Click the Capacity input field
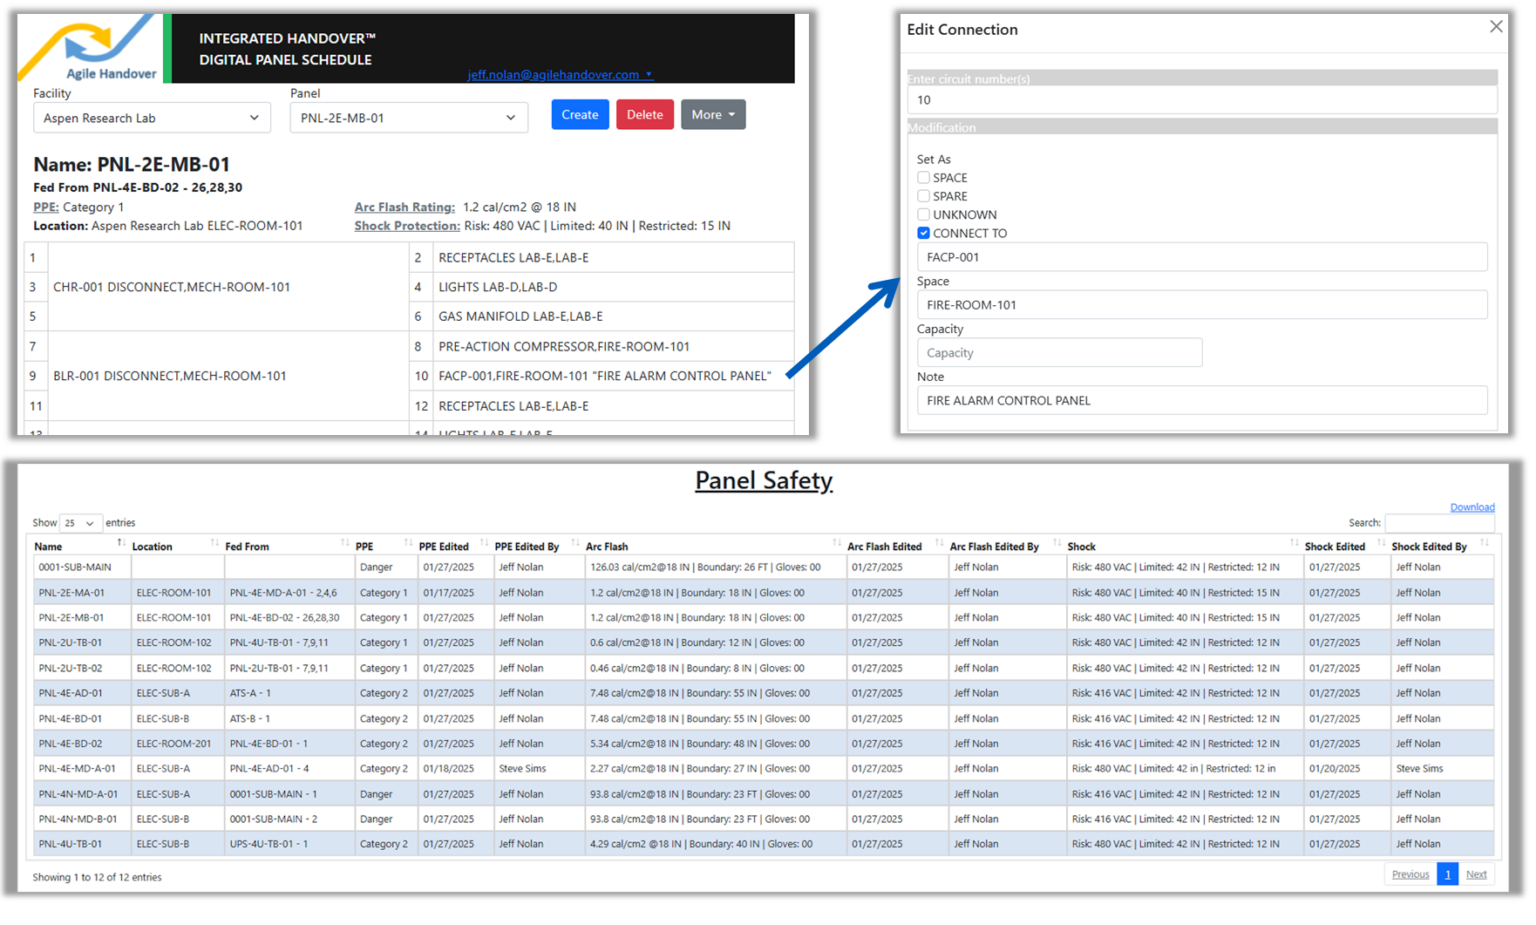Image resolution: width=1536 pixels, height=925 pixels. [1058, 353]
